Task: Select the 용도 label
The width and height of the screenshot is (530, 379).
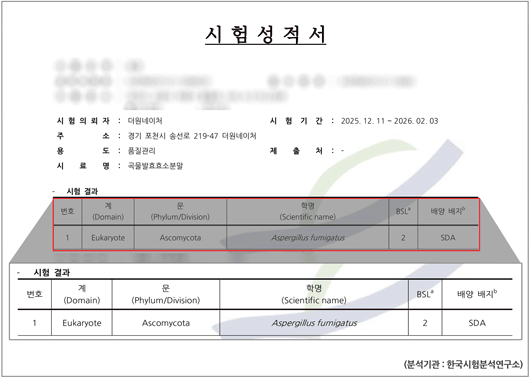Action: point(83,151)
